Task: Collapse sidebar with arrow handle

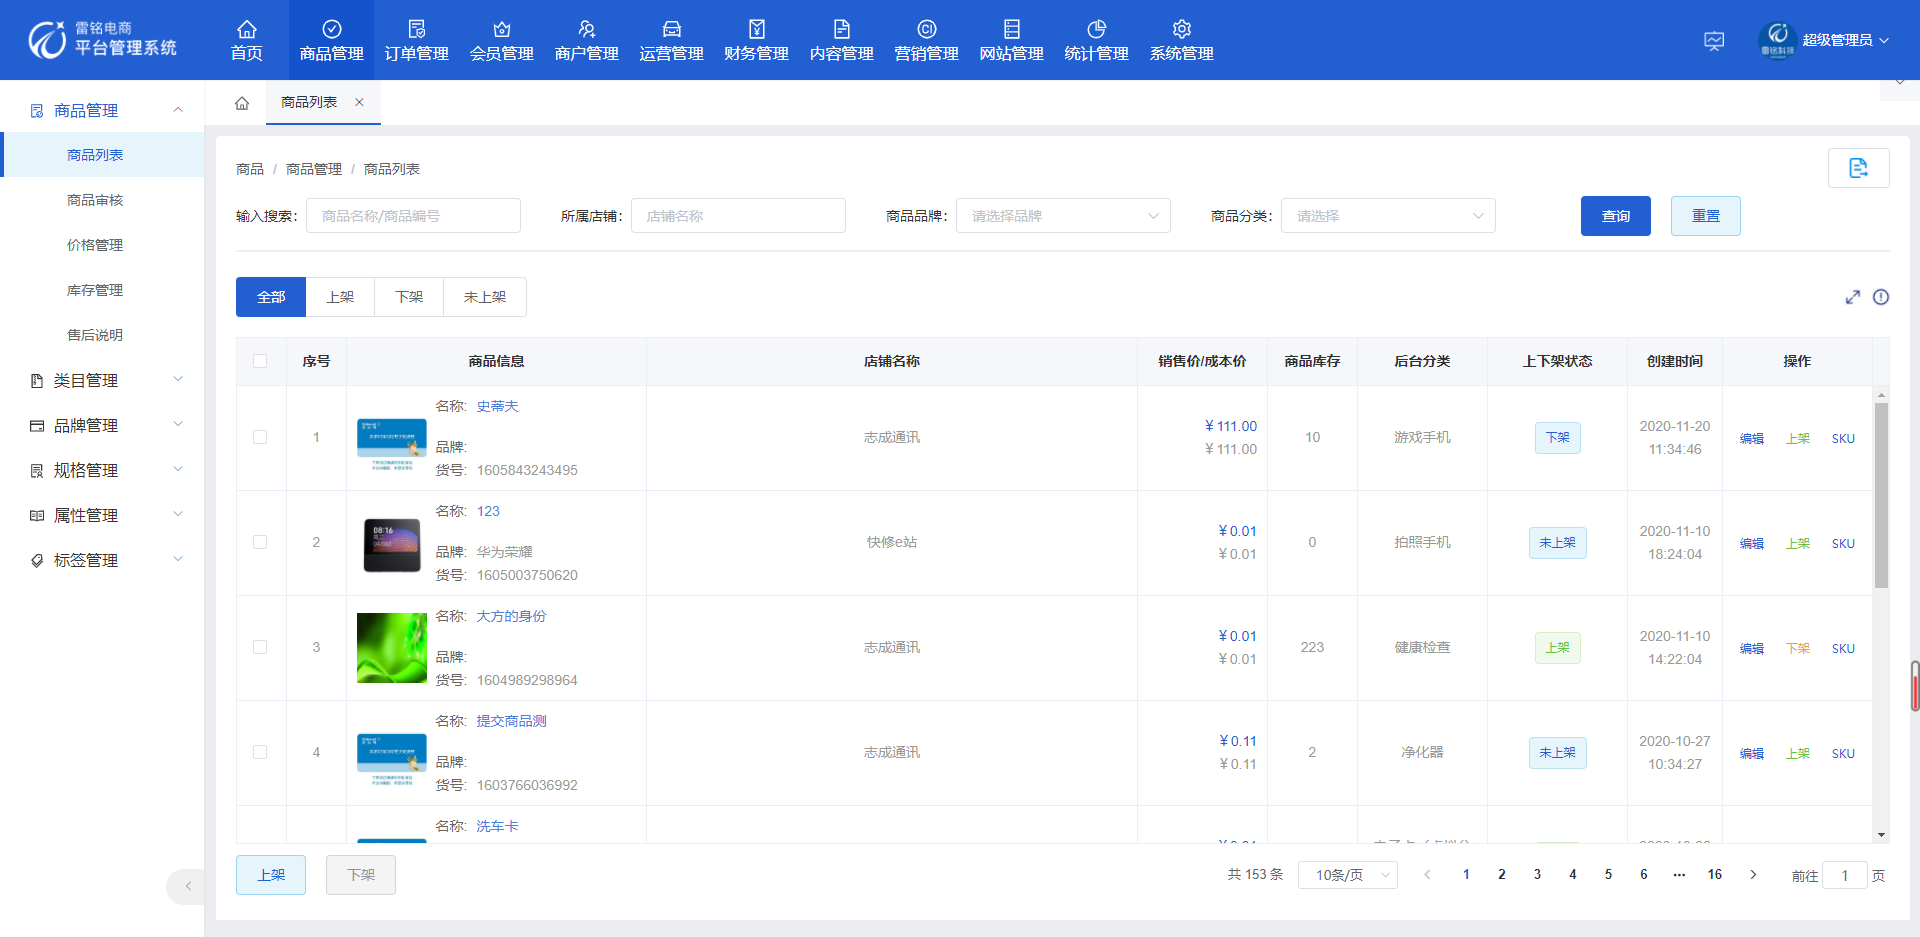Action: 187,886
